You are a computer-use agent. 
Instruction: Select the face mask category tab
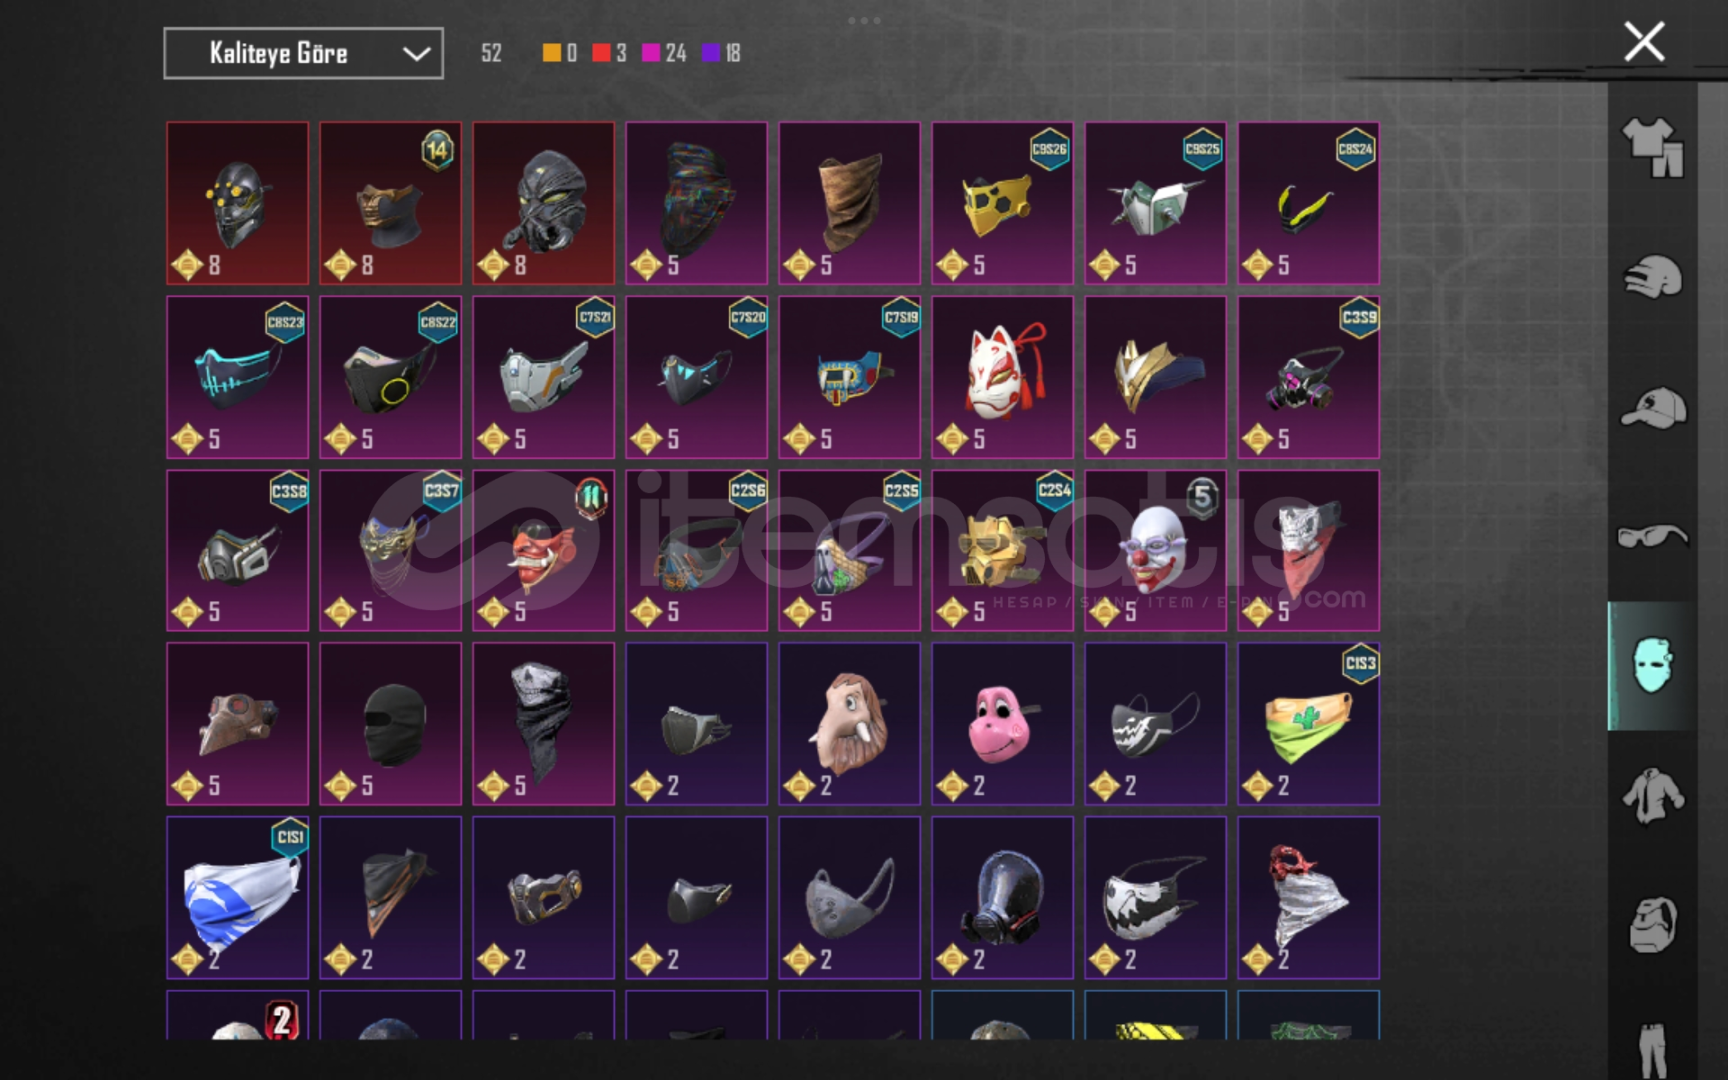click(1652, 666)
